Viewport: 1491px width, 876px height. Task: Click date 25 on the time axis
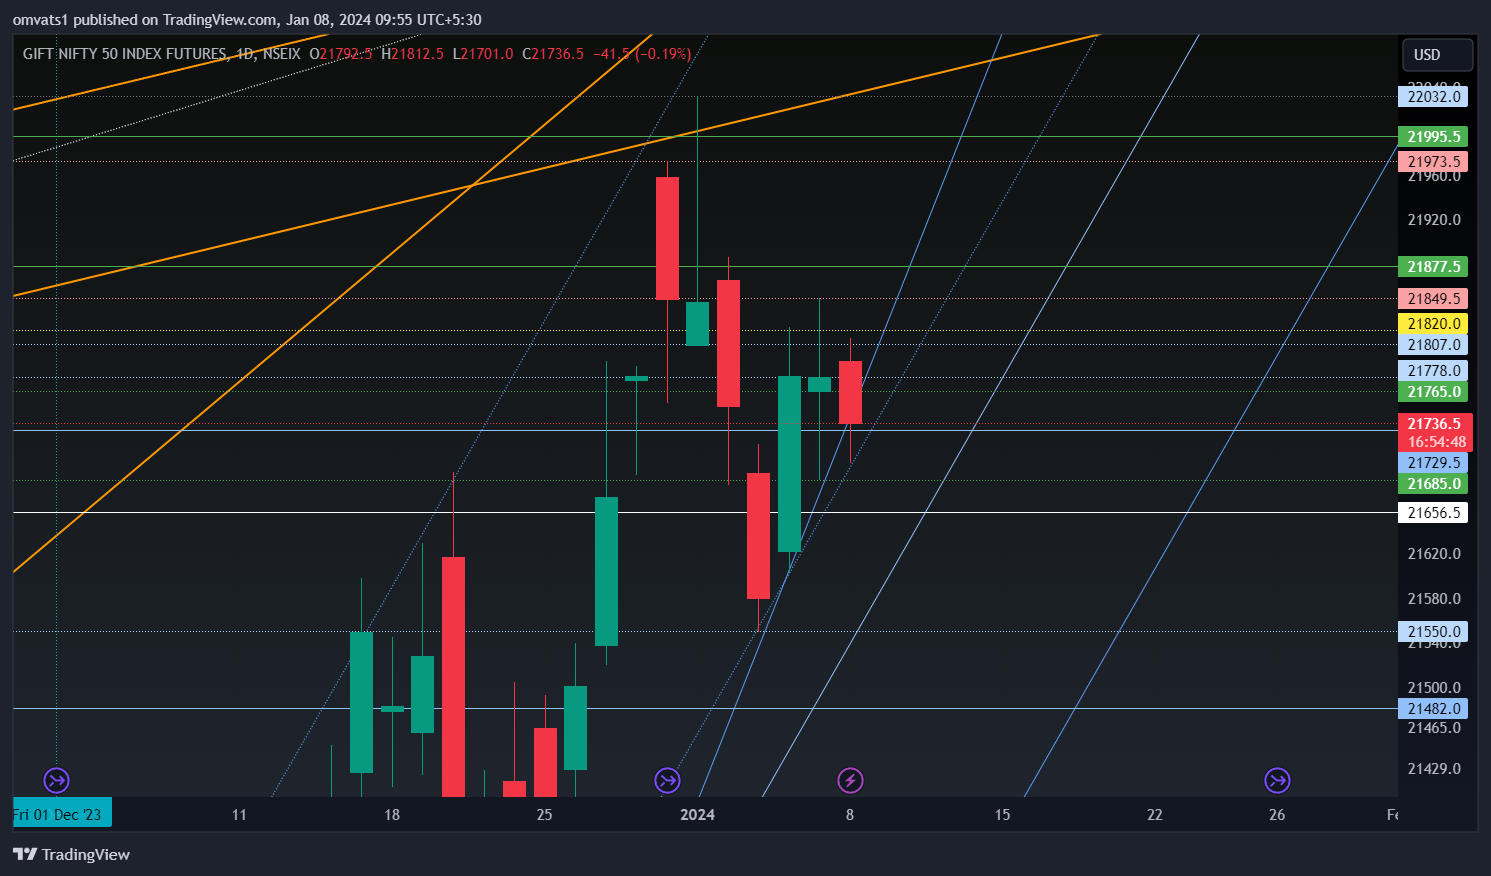[544, 815]
